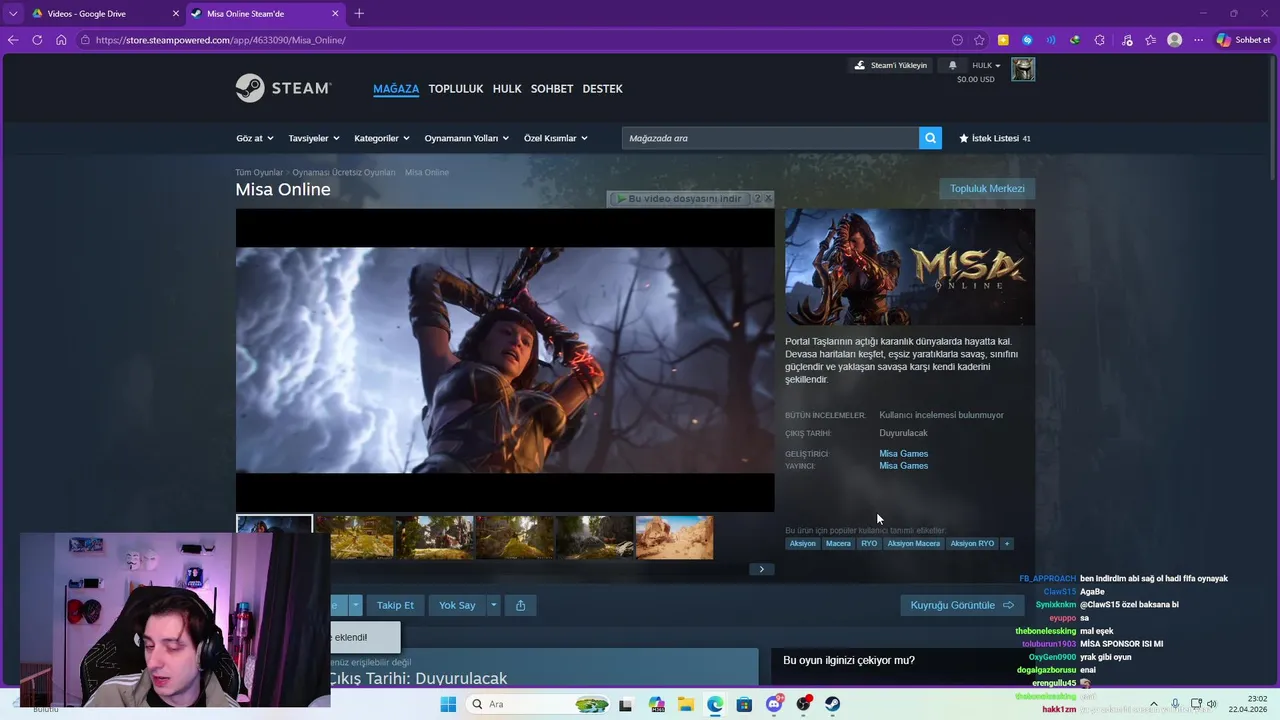The height and width of the screenshot is (720, 1280).
Task: Click the Takip Et button
Action: (395, 605)
